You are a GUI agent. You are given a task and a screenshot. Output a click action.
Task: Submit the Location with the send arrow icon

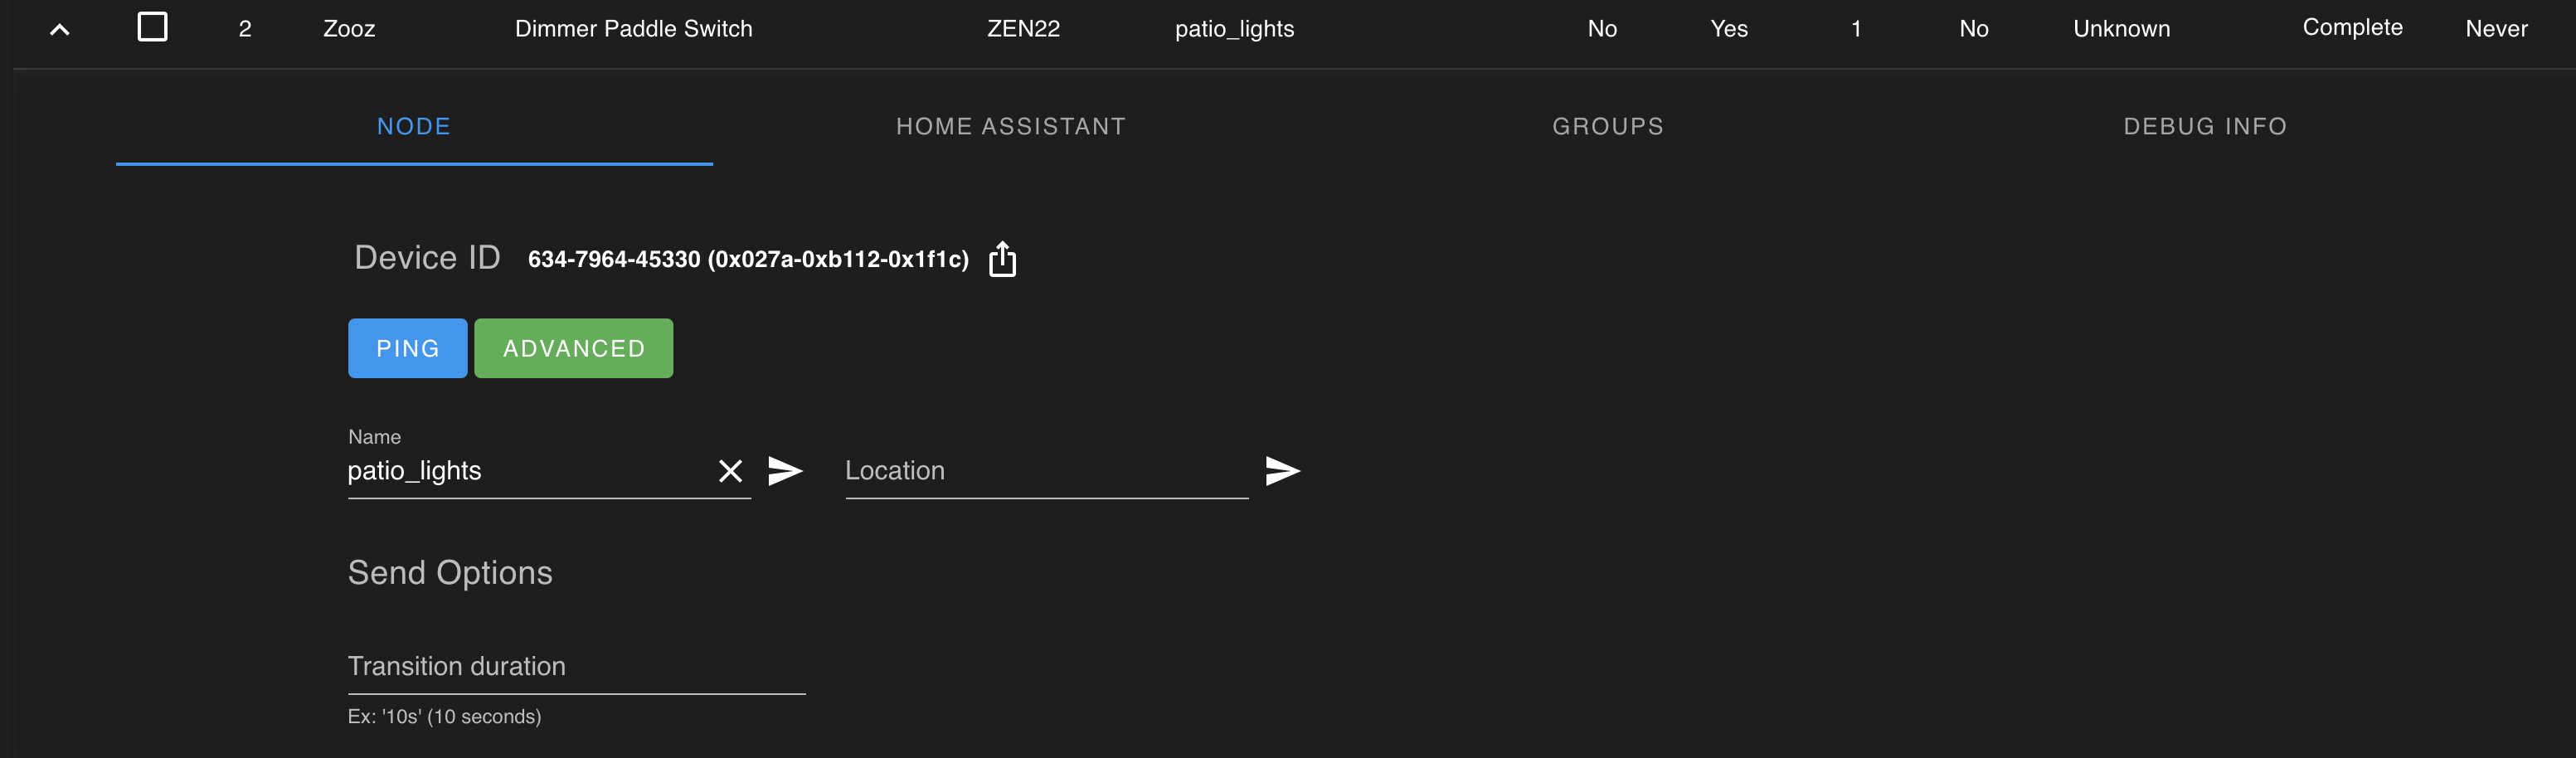coord(1283,470)
